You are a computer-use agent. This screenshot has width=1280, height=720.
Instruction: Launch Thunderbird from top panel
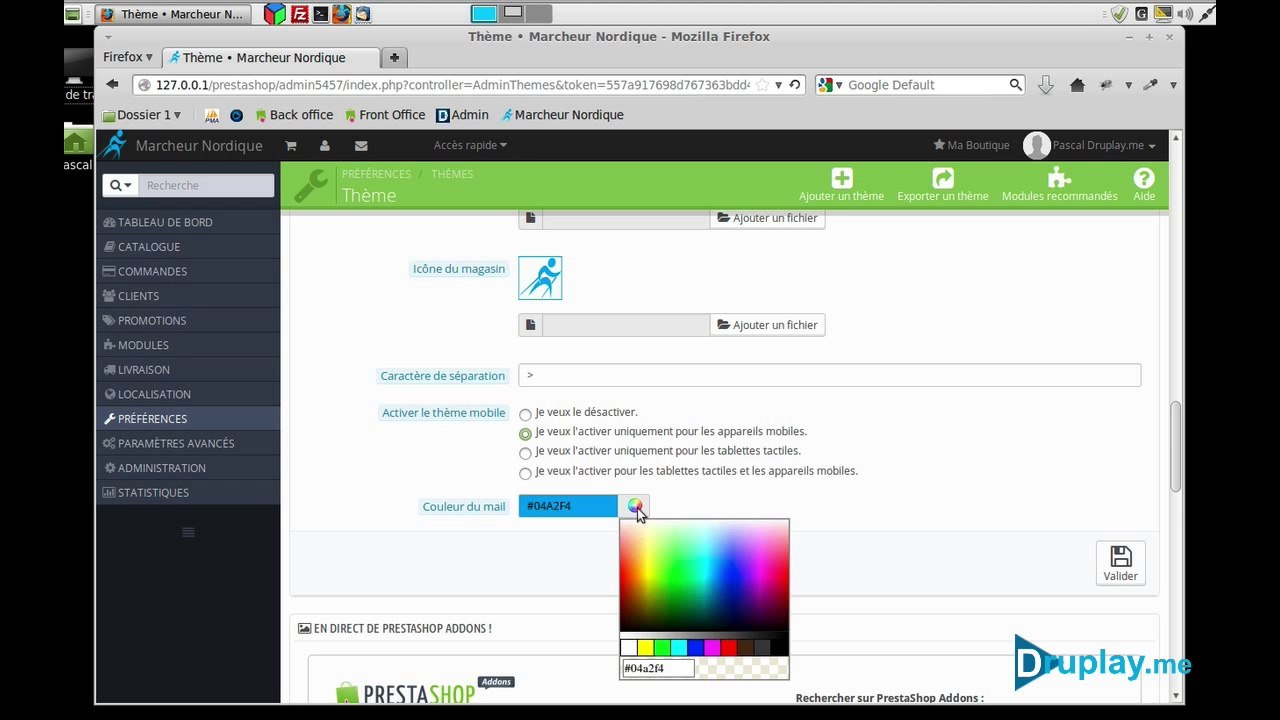pos(363,14)
